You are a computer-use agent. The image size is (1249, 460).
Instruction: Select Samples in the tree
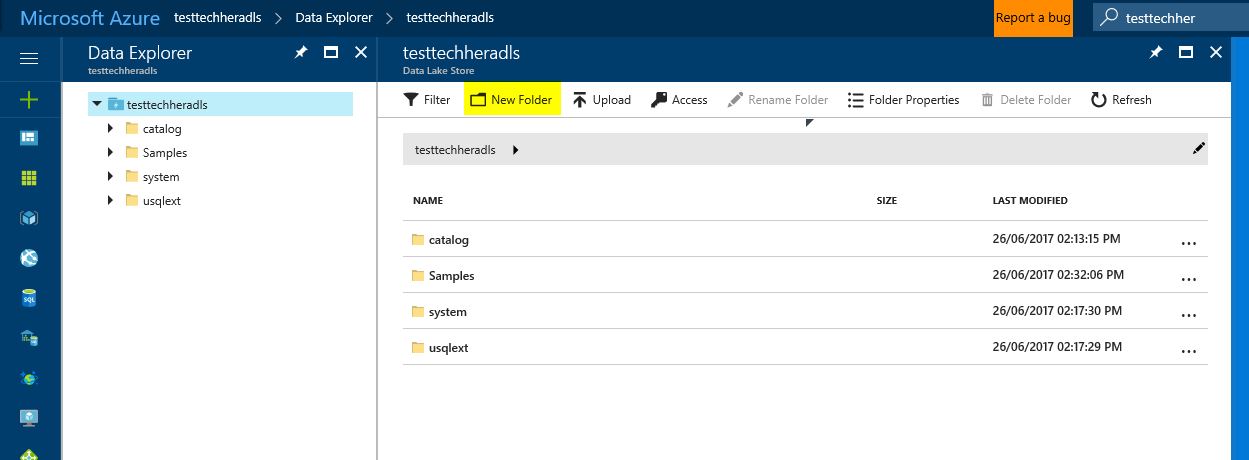[165, 153]
